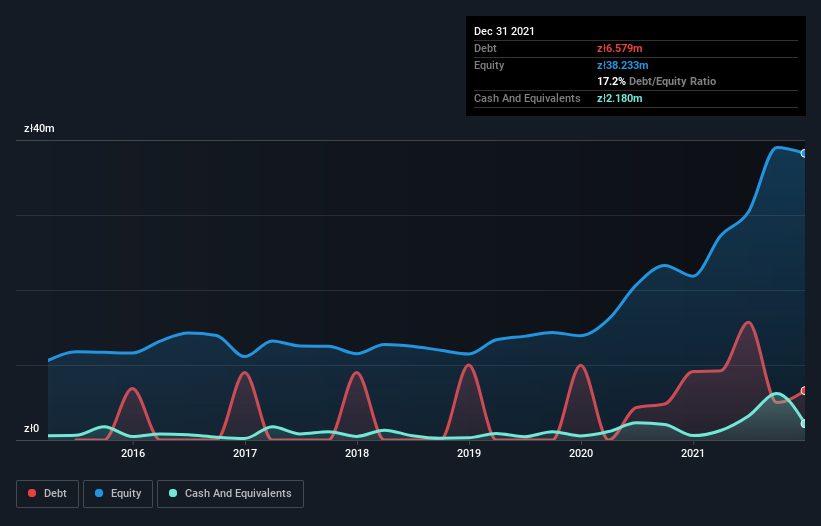
Task: Toggle the Debt series legend button
Action: (x=47, y=494)
